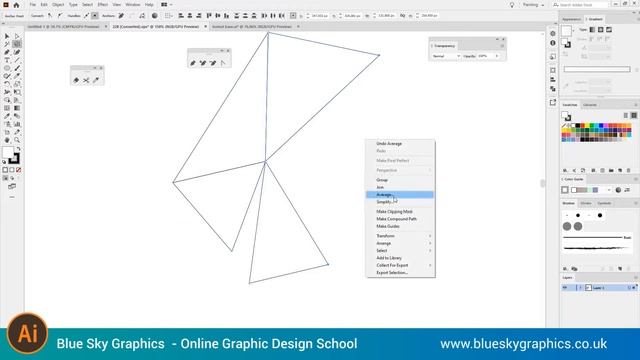Select the Direct Selection tool
This screenshot has height=360, width=640.
(x=17, y=36)
